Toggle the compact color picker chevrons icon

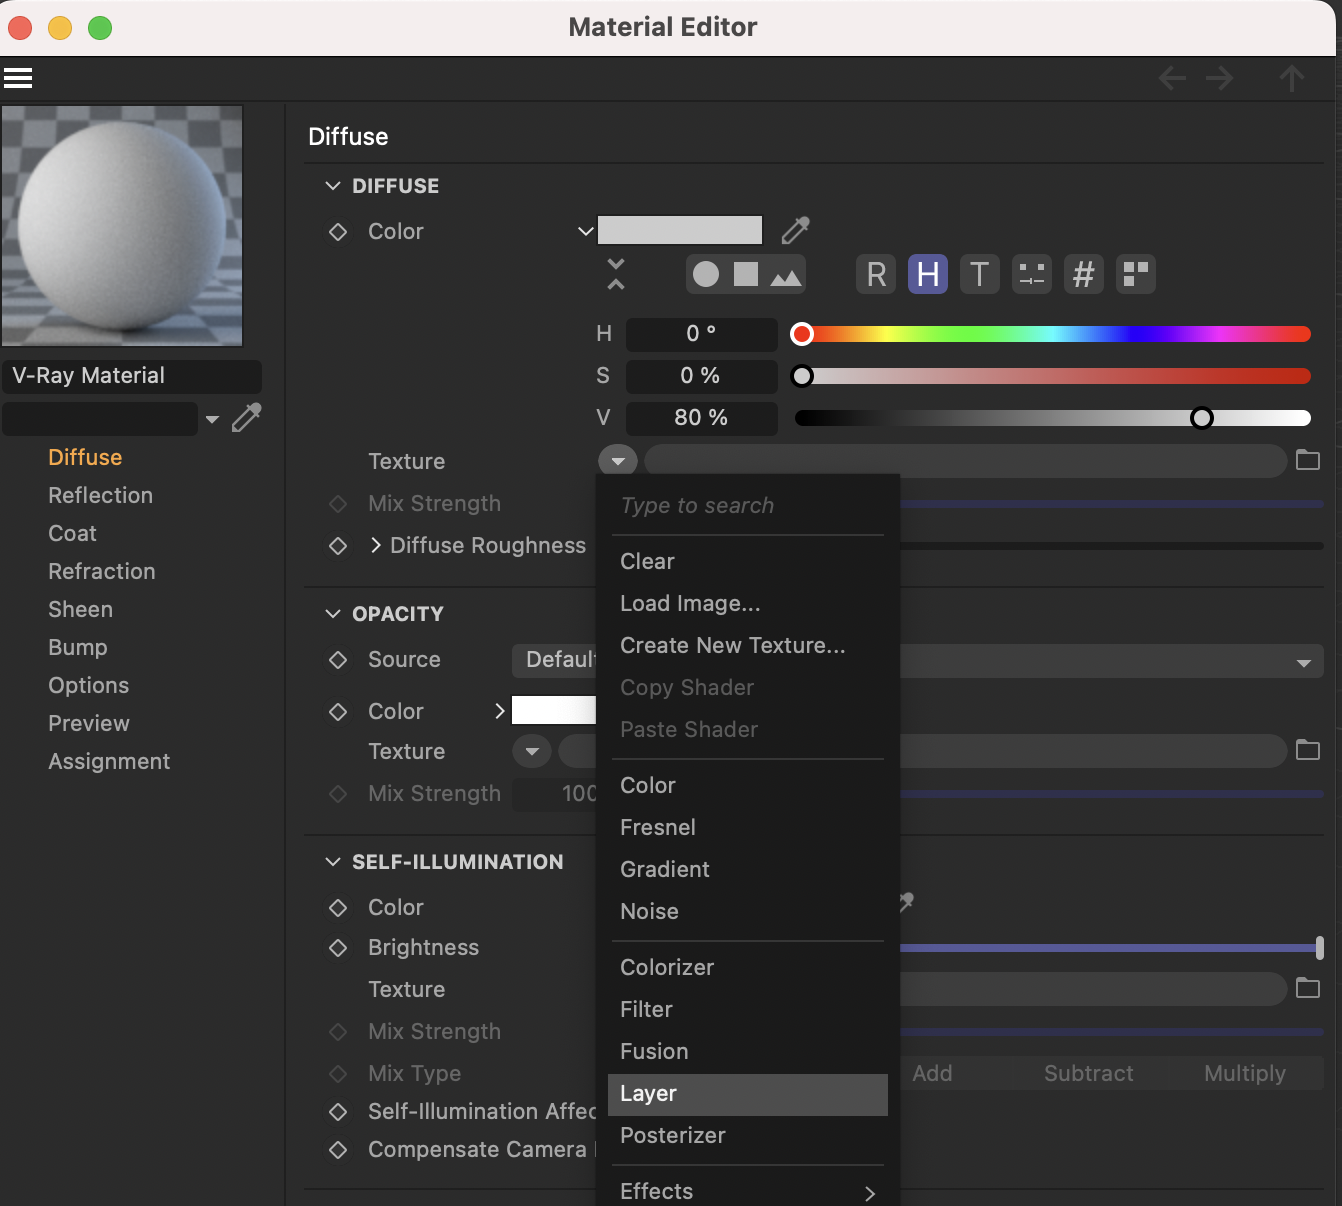(616, 274)
